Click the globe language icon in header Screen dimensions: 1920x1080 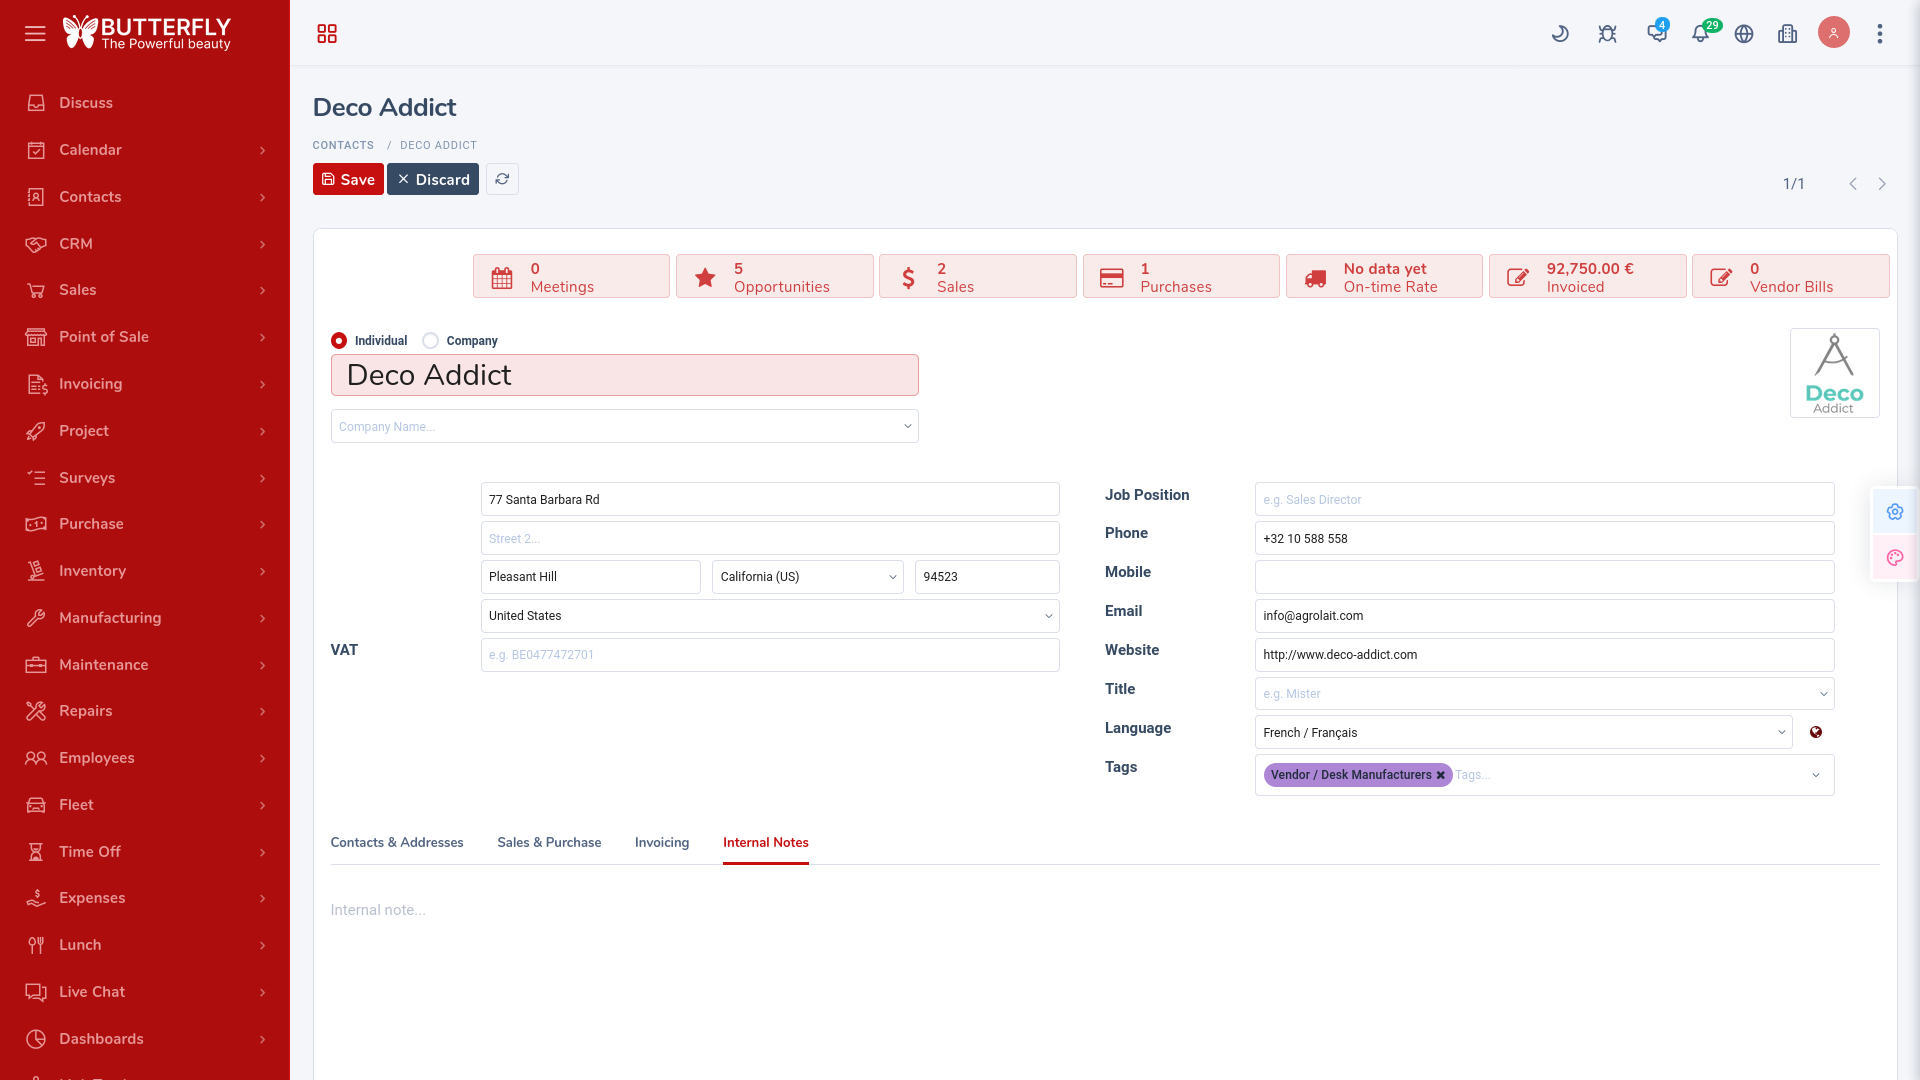(x=1744, y=34)
